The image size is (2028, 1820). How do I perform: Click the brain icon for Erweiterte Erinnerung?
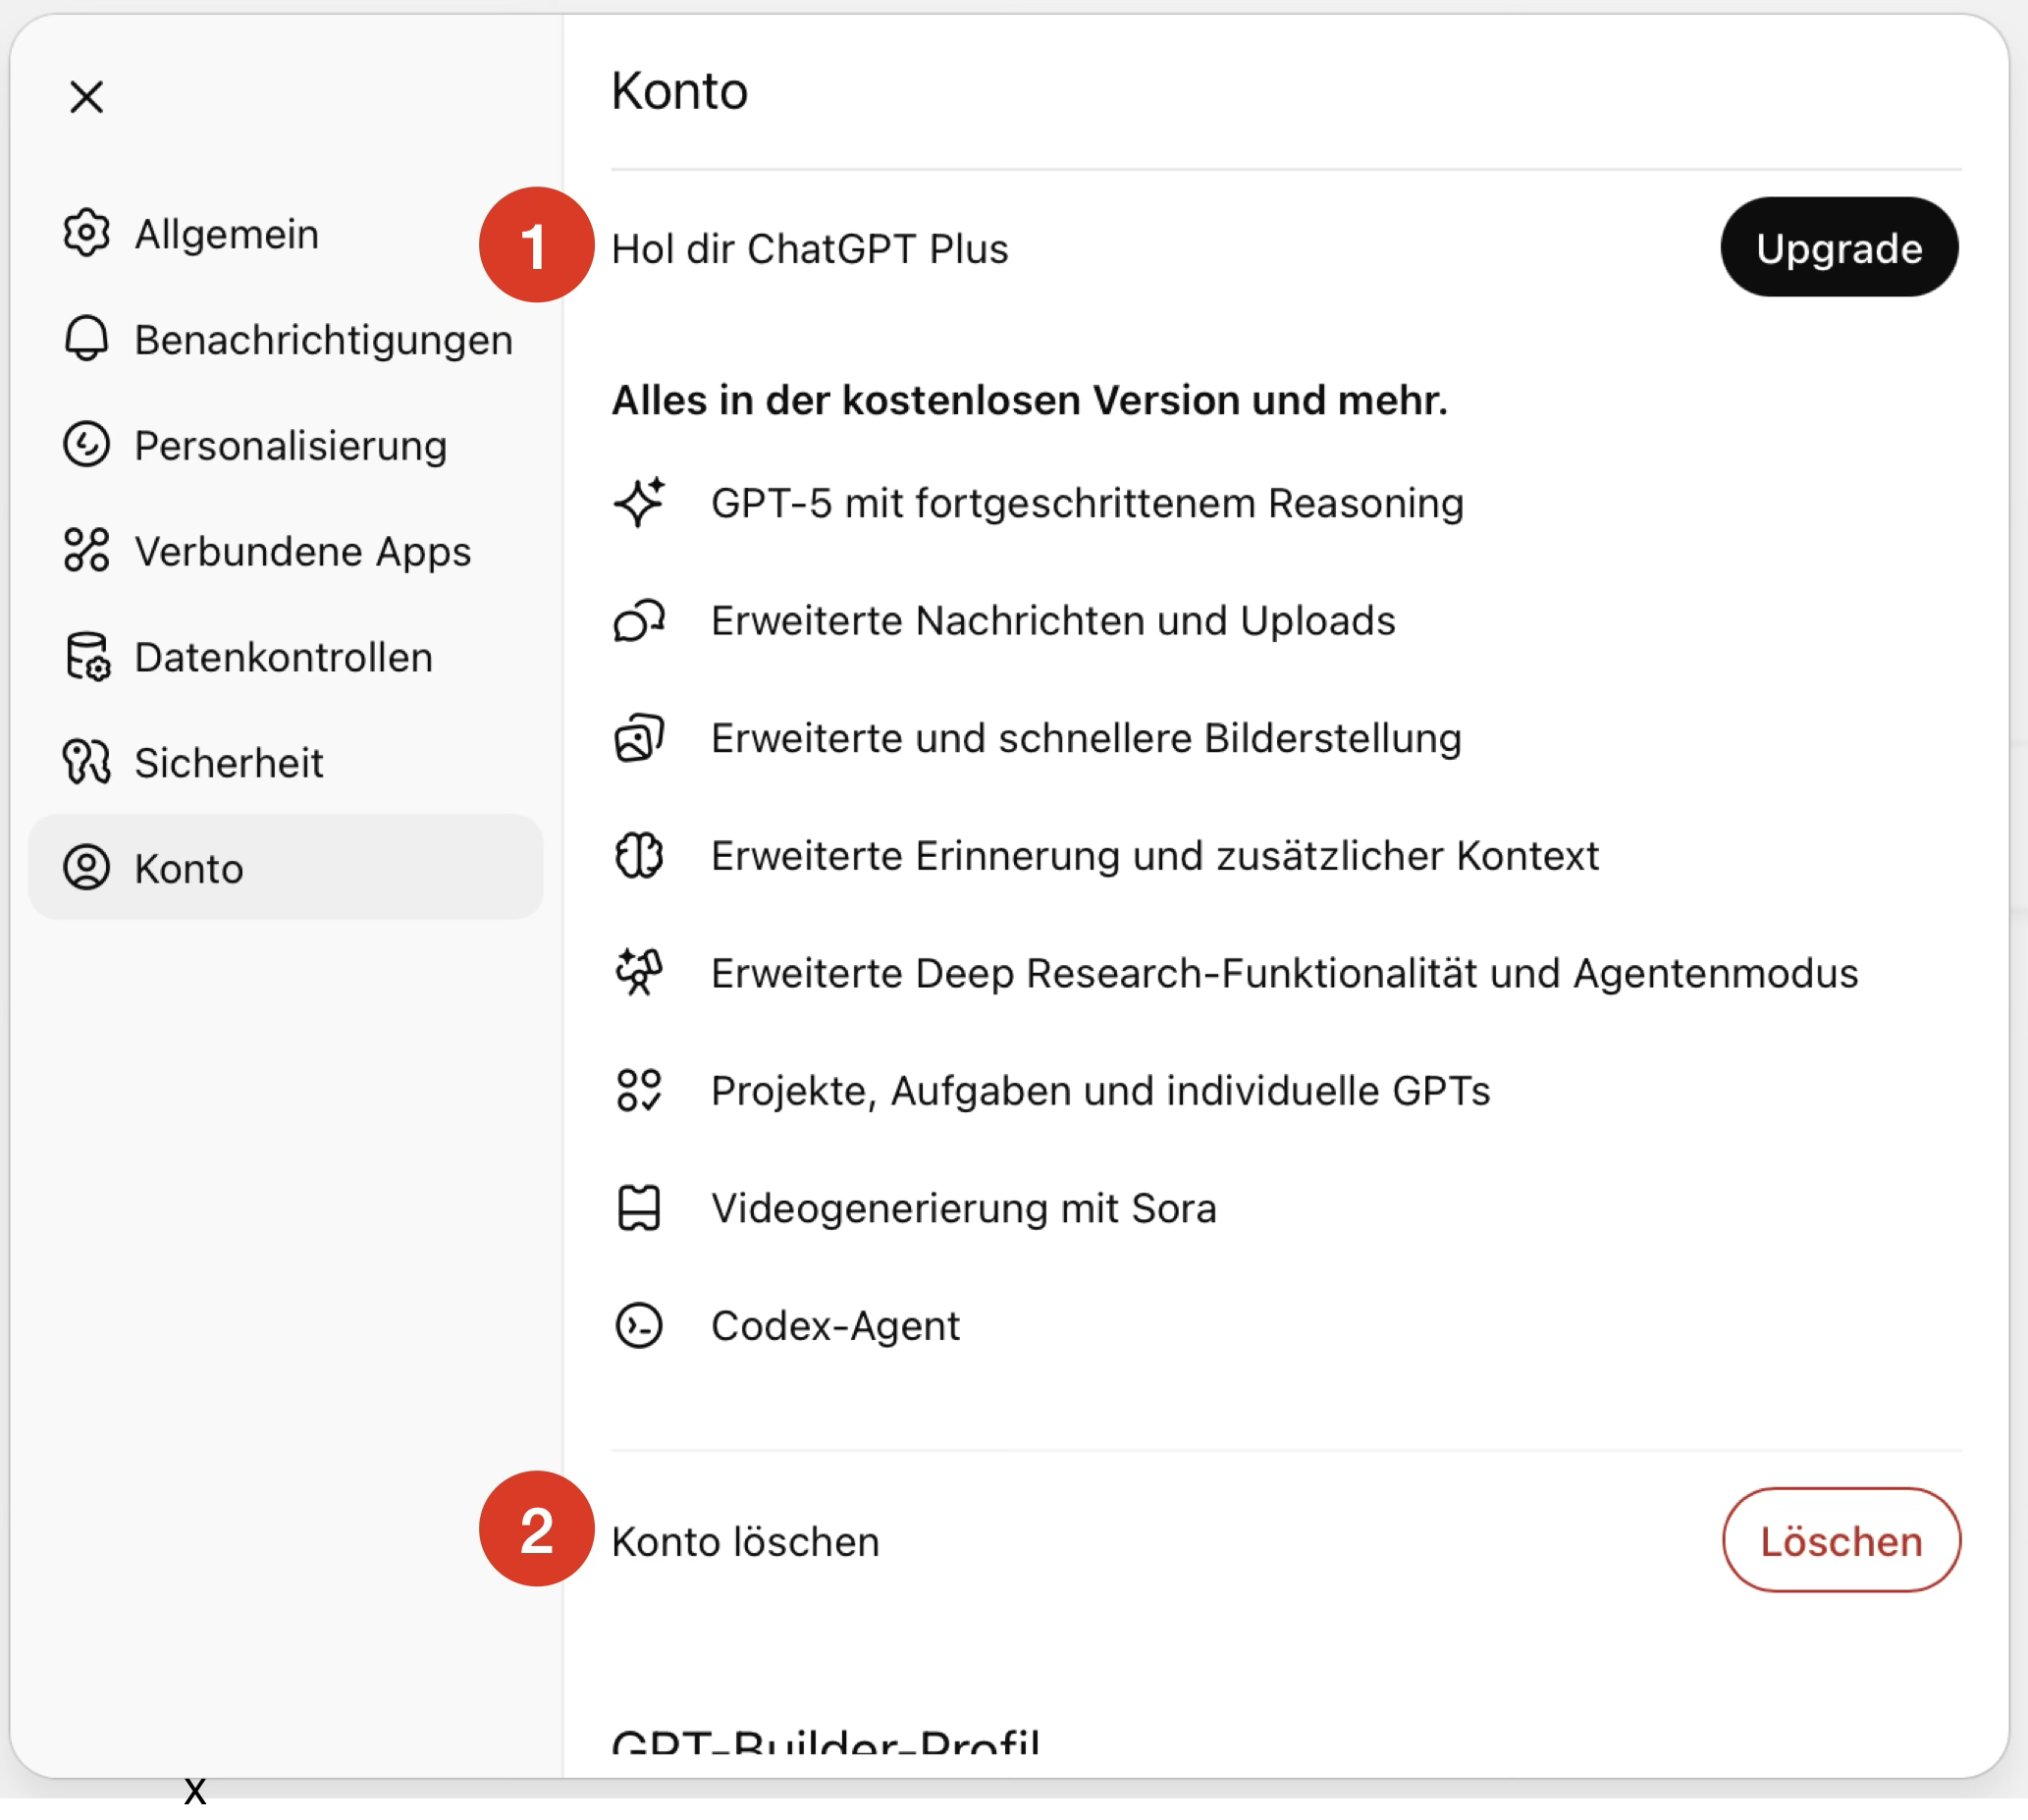coord(639,855)
